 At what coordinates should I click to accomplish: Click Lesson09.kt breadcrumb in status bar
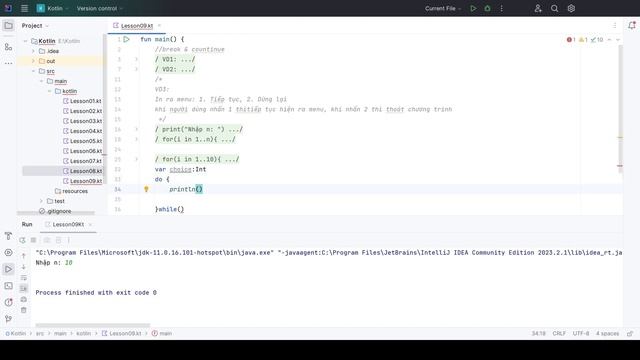click(x=121, y=333)
